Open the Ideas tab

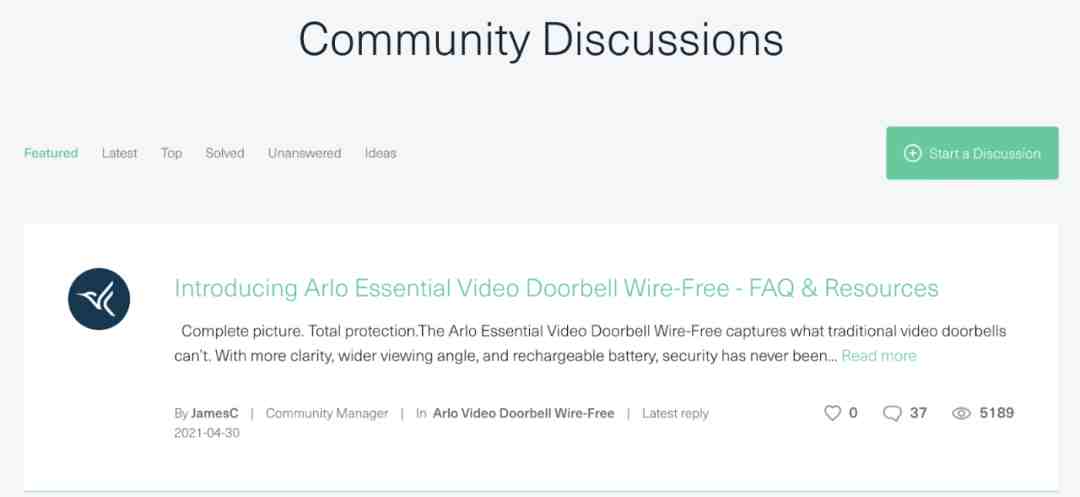tap(380, 153)
